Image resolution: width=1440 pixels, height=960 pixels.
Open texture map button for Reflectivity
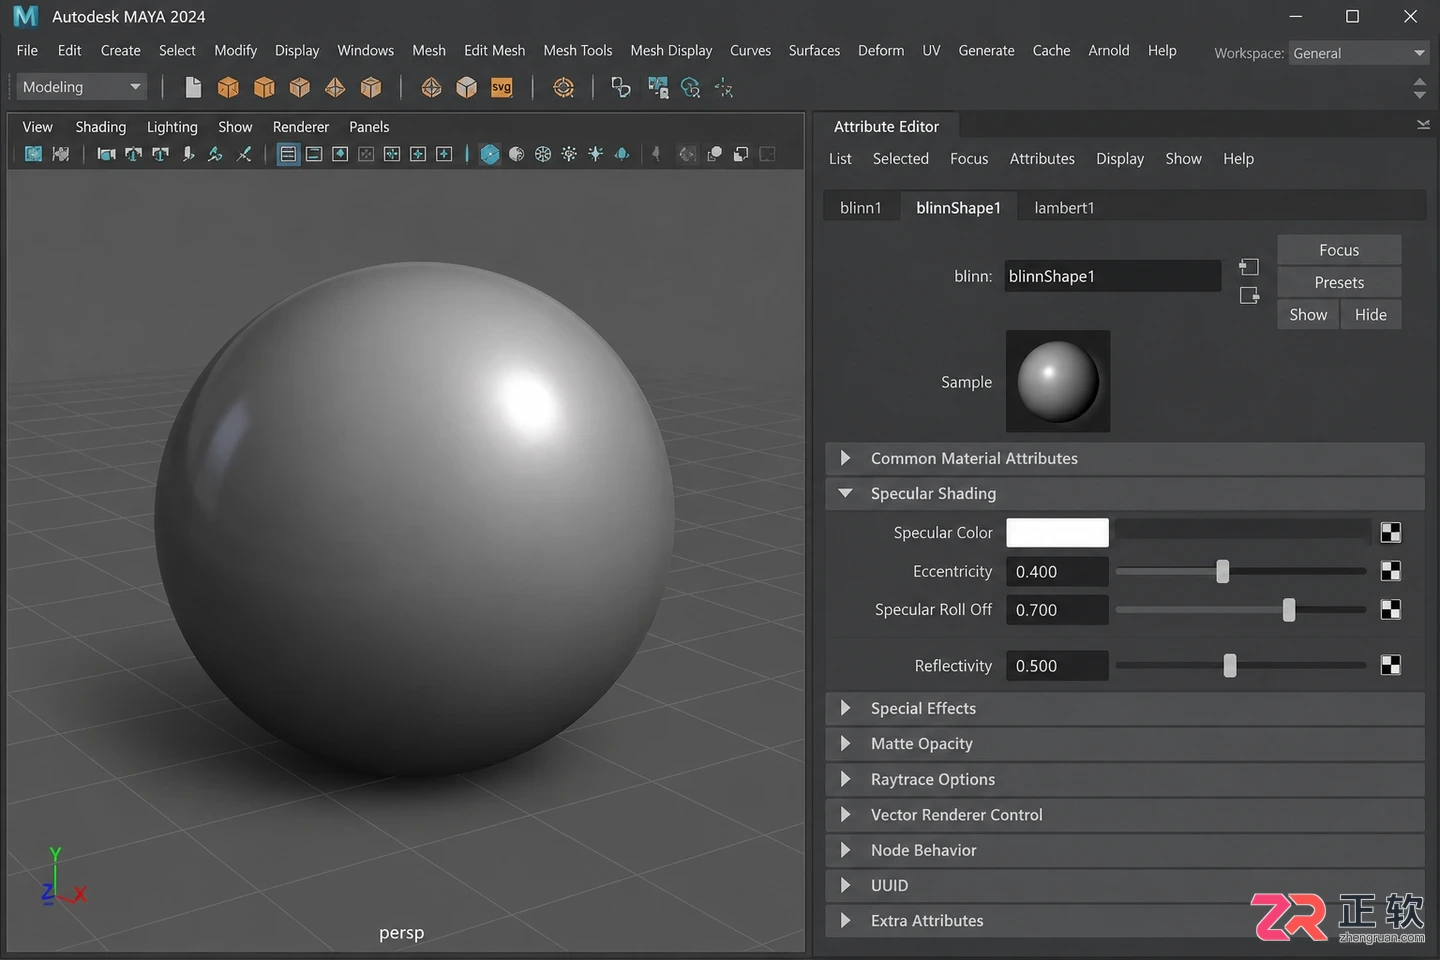[1390, 665]
